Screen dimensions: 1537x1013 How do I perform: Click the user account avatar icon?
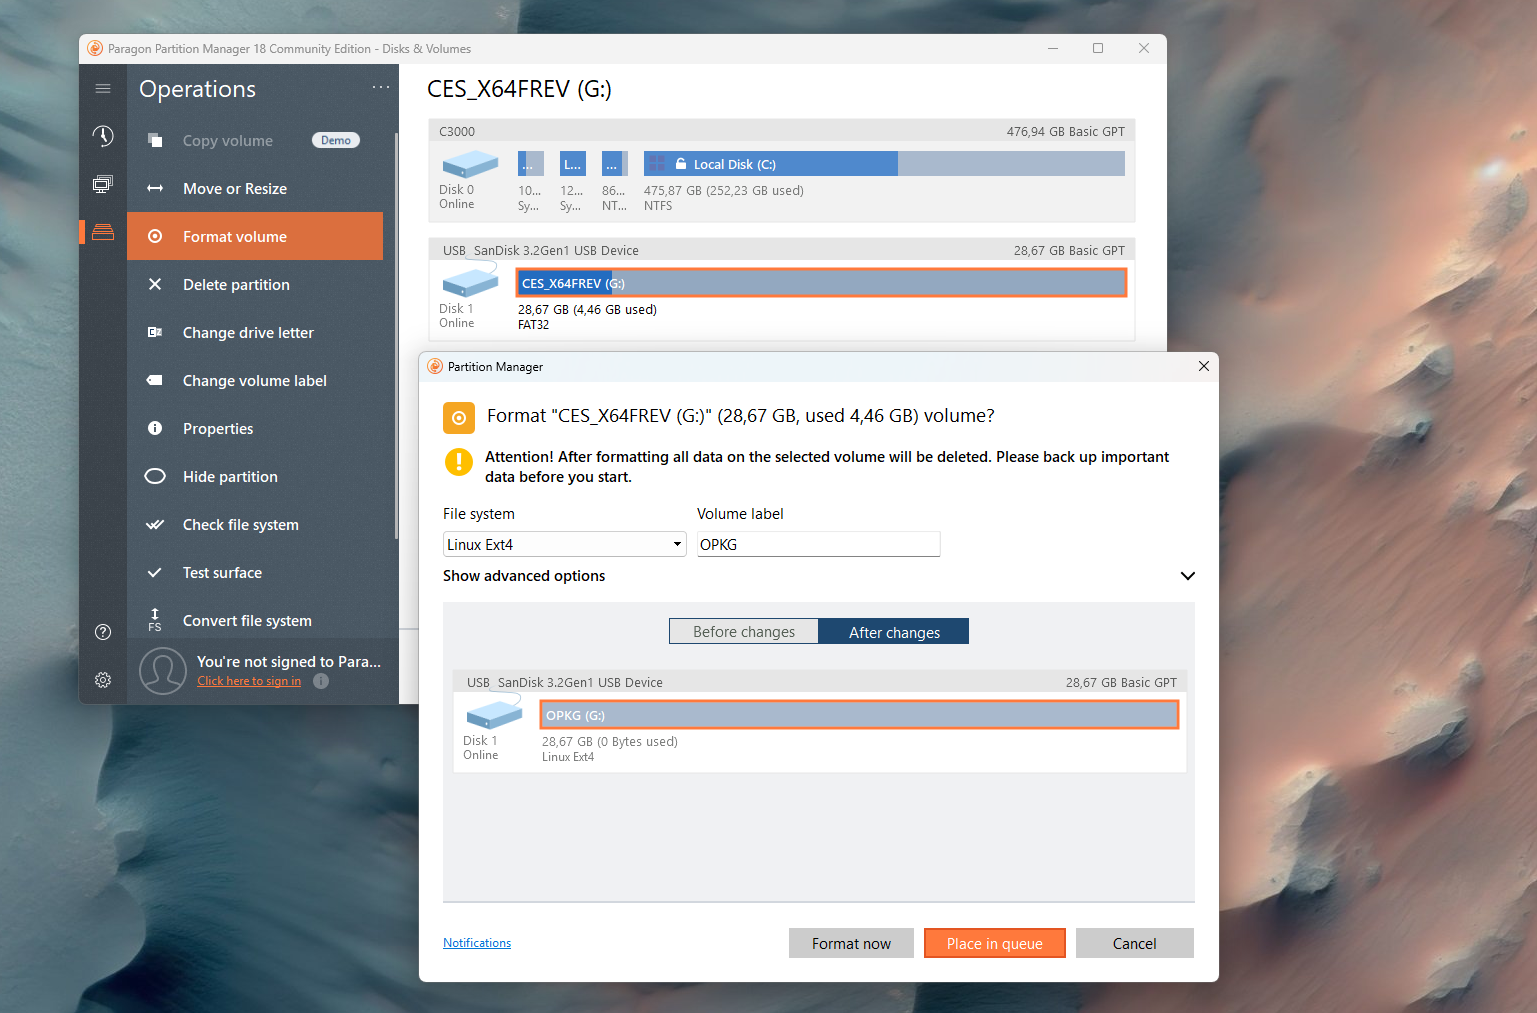163,671
